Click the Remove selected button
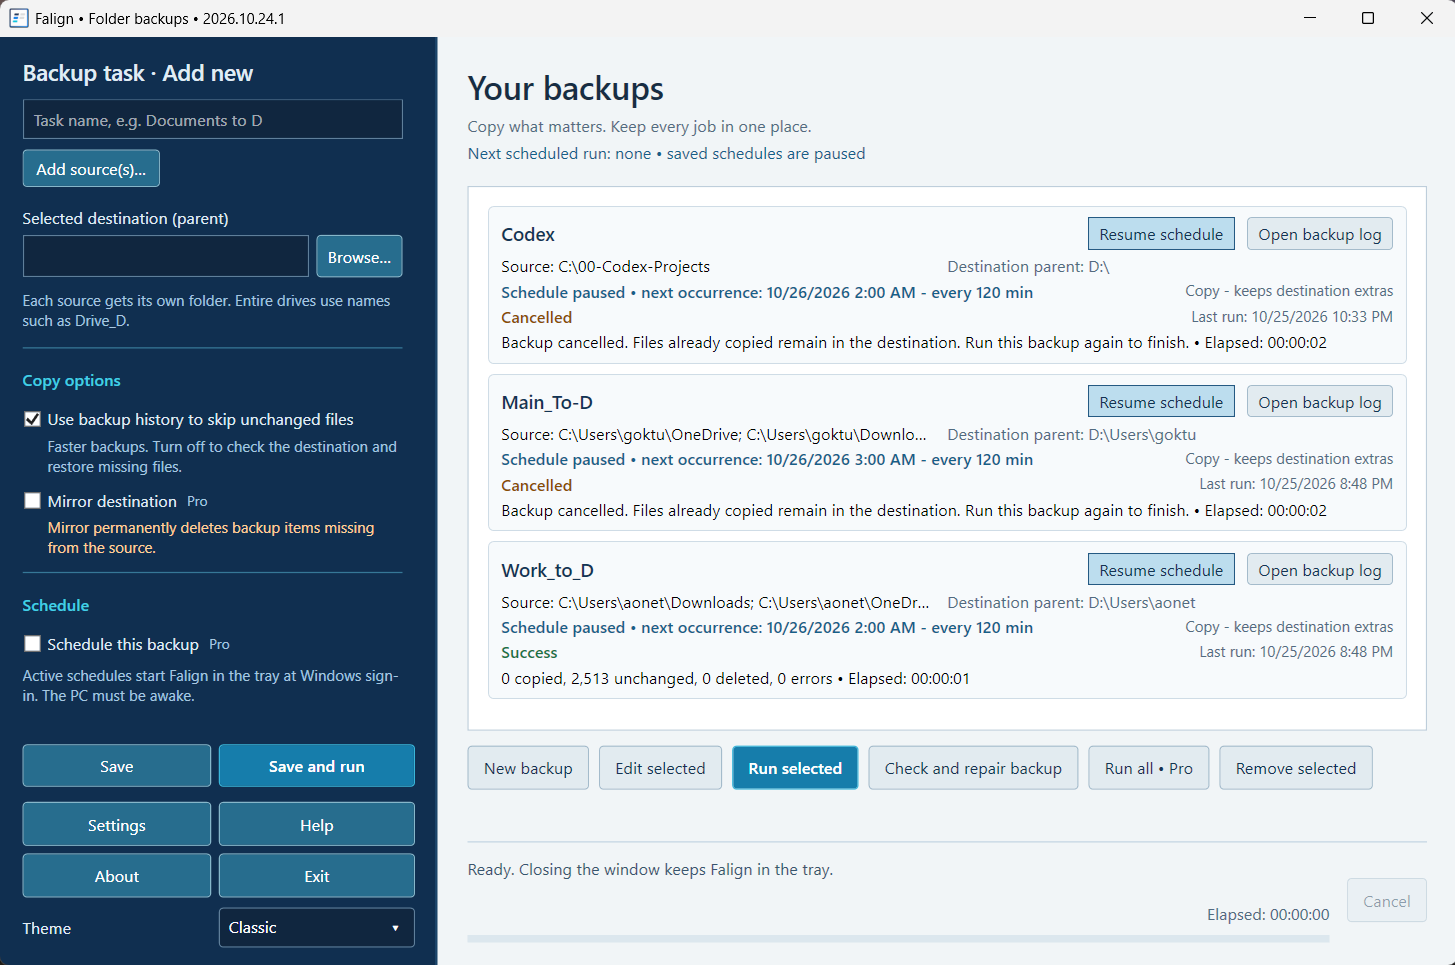 click(x=1295, y=768)
